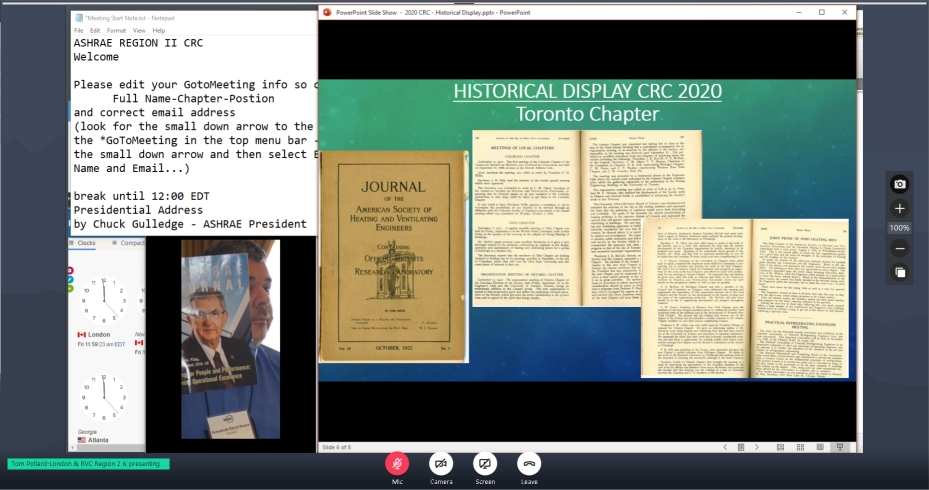Switch to Normal view in PowerPoint status bar

tap(780, 447)
